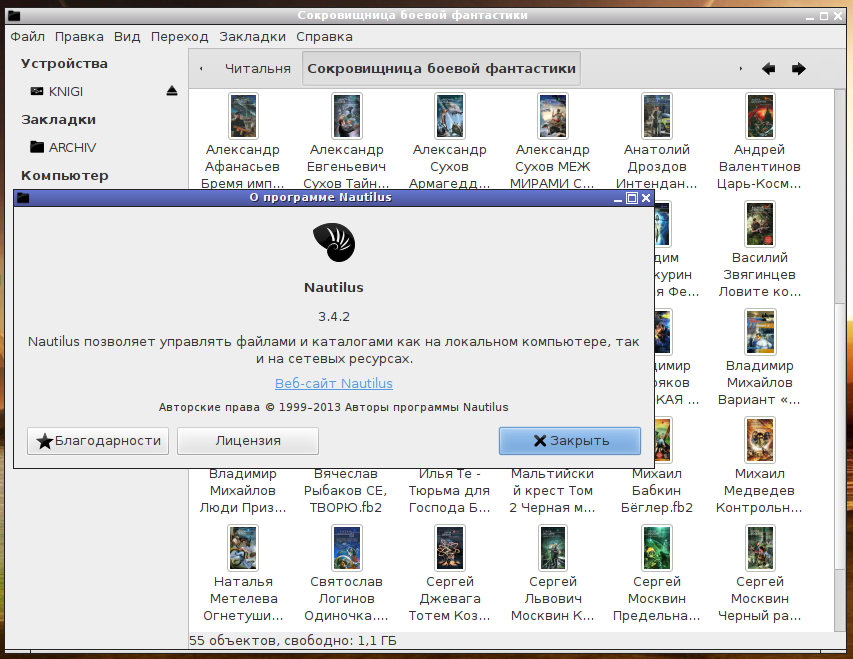Open the book Сергей Москвин Черный ра...
The image size is (853, 659).
(759, 574)
